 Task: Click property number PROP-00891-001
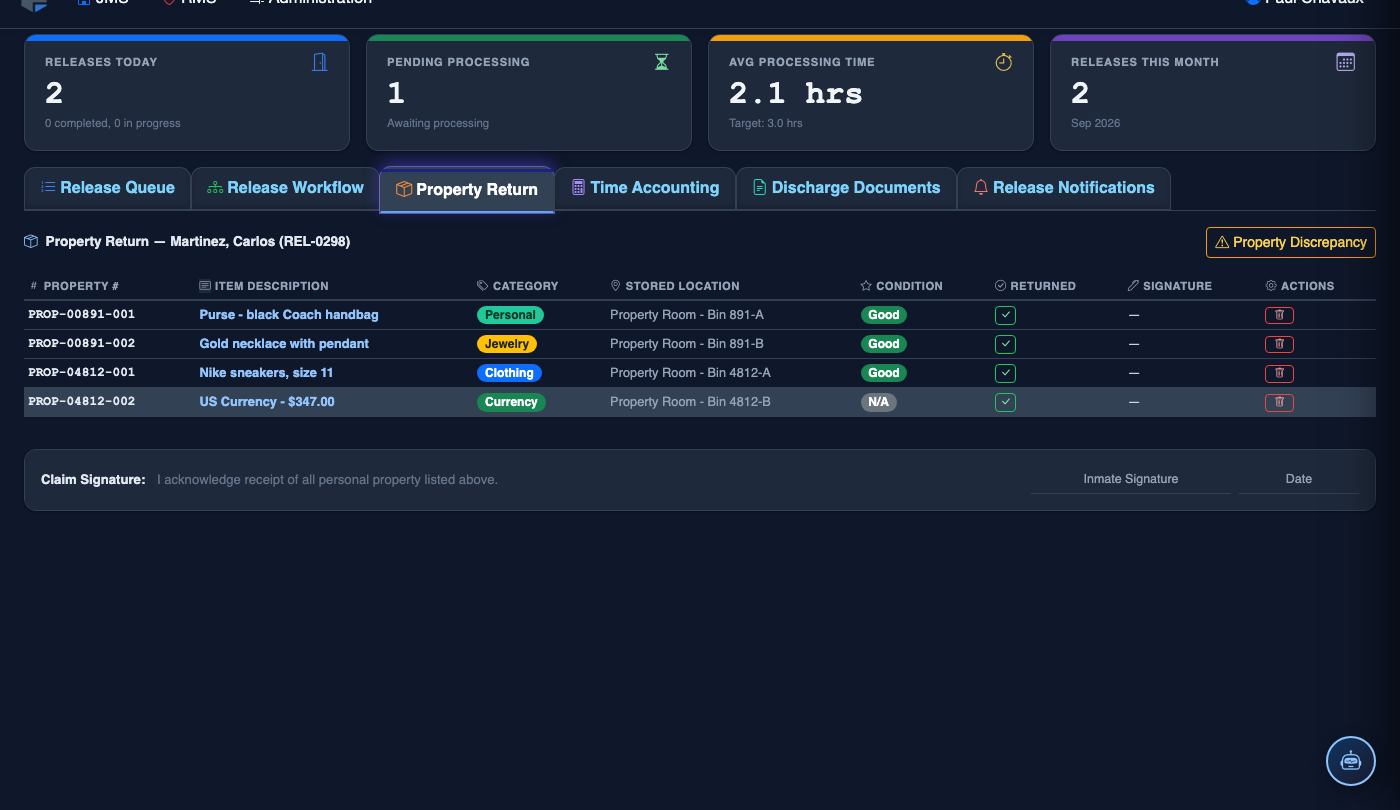pyautogui.click(x=81, y=315)
